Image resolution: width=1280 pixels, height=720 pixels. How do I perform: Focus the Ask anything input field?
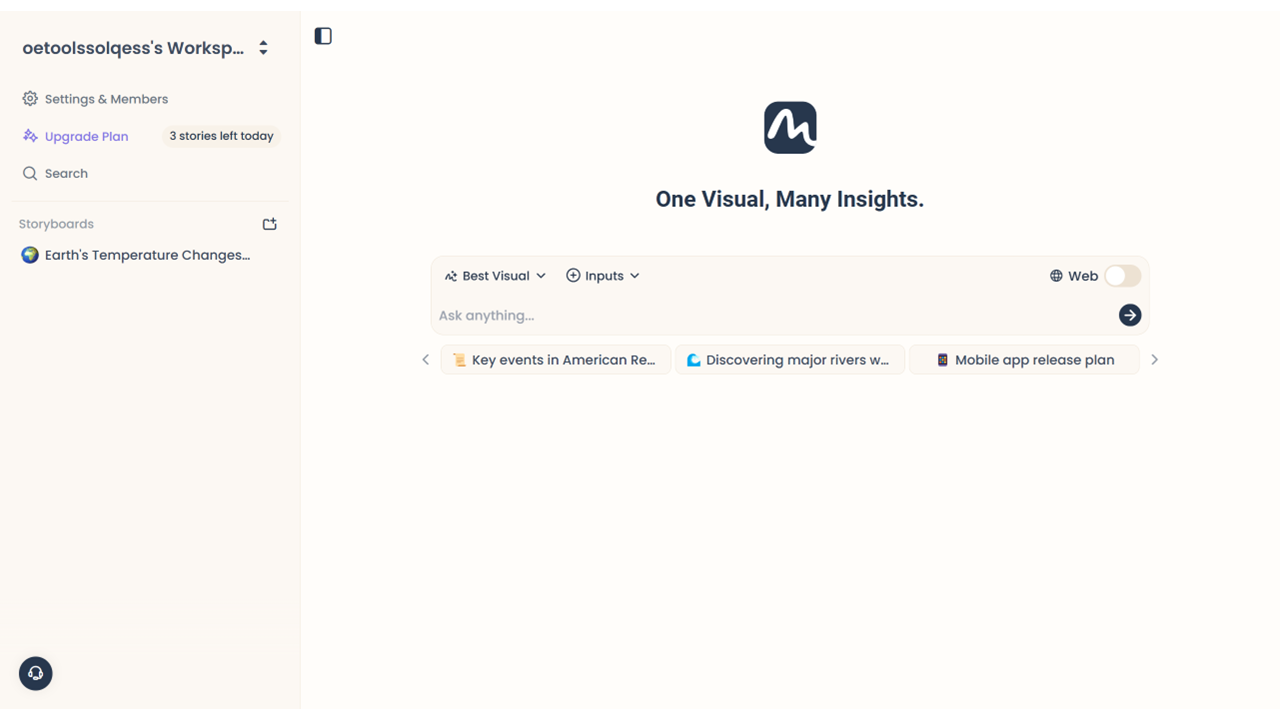click(x=770, y=315)
